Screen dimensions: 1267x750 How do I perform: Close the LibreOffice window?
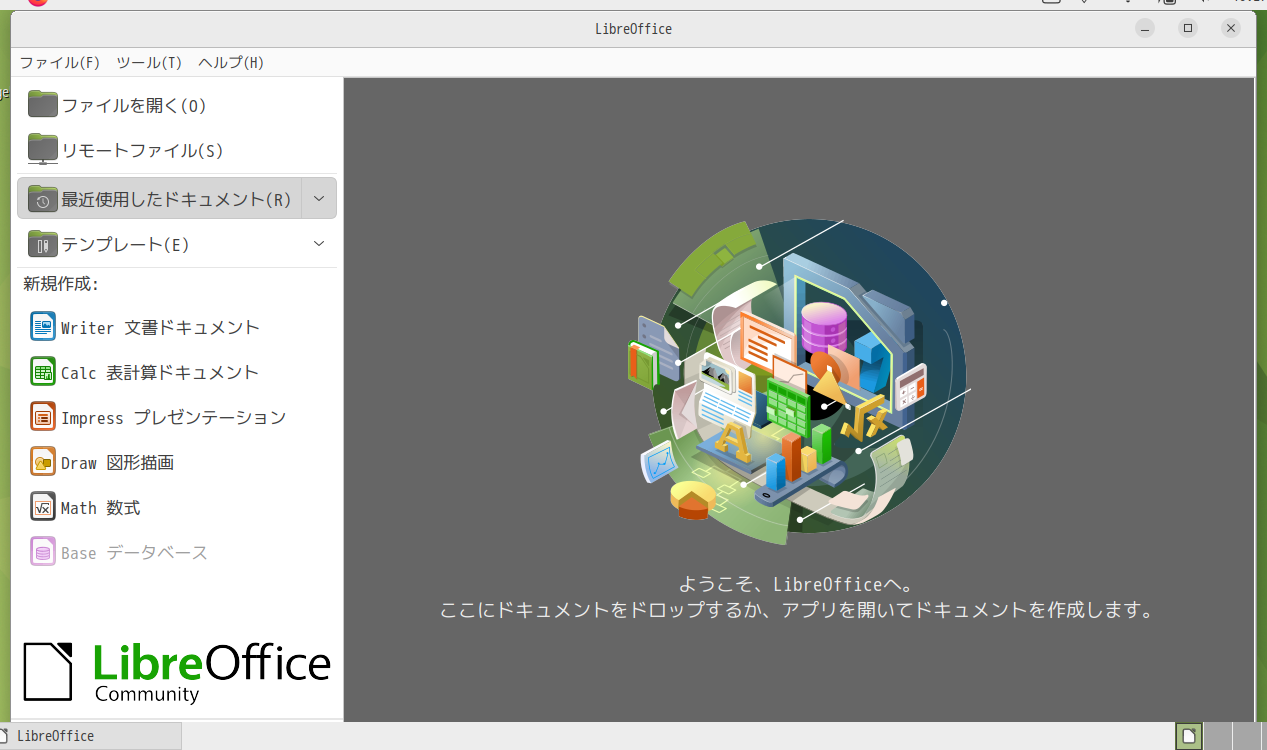coord(1231,29)
